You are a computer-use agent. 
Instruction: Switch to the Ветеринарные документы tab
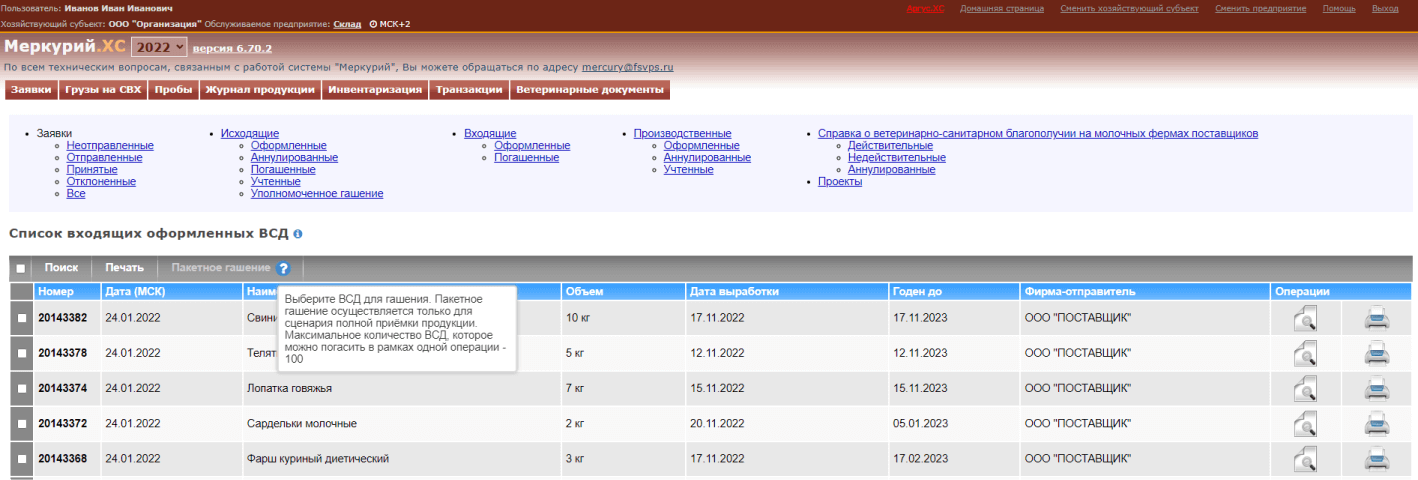[x=590, y=90]
